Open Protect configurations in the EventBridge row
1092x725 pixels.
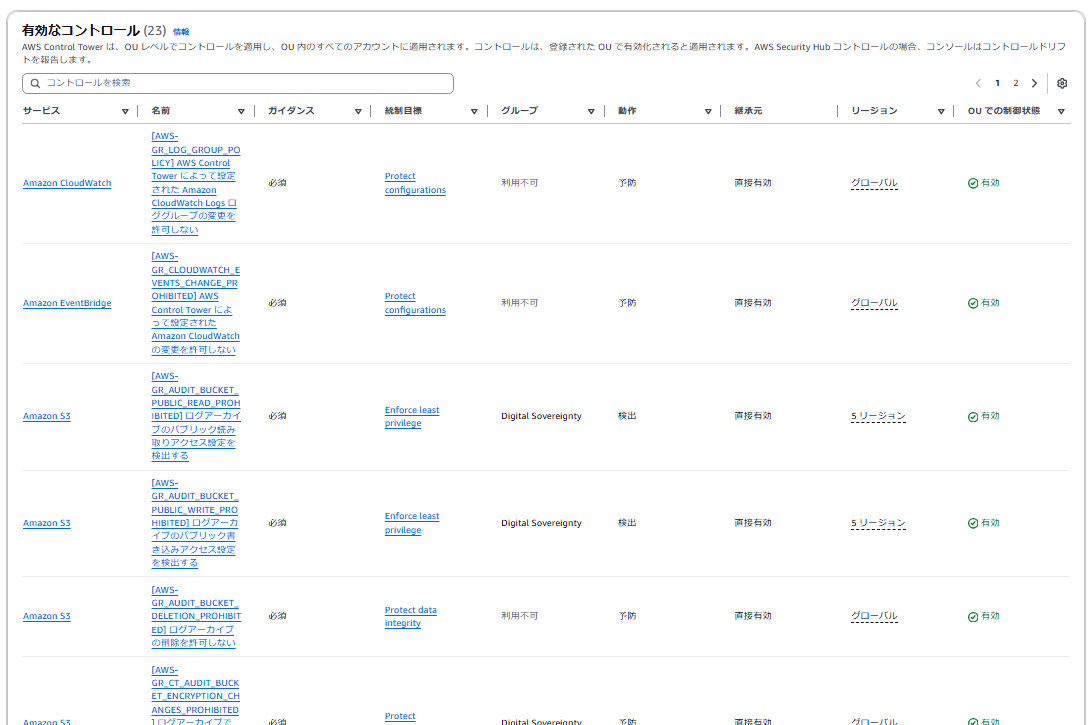[x=415, y=303]
